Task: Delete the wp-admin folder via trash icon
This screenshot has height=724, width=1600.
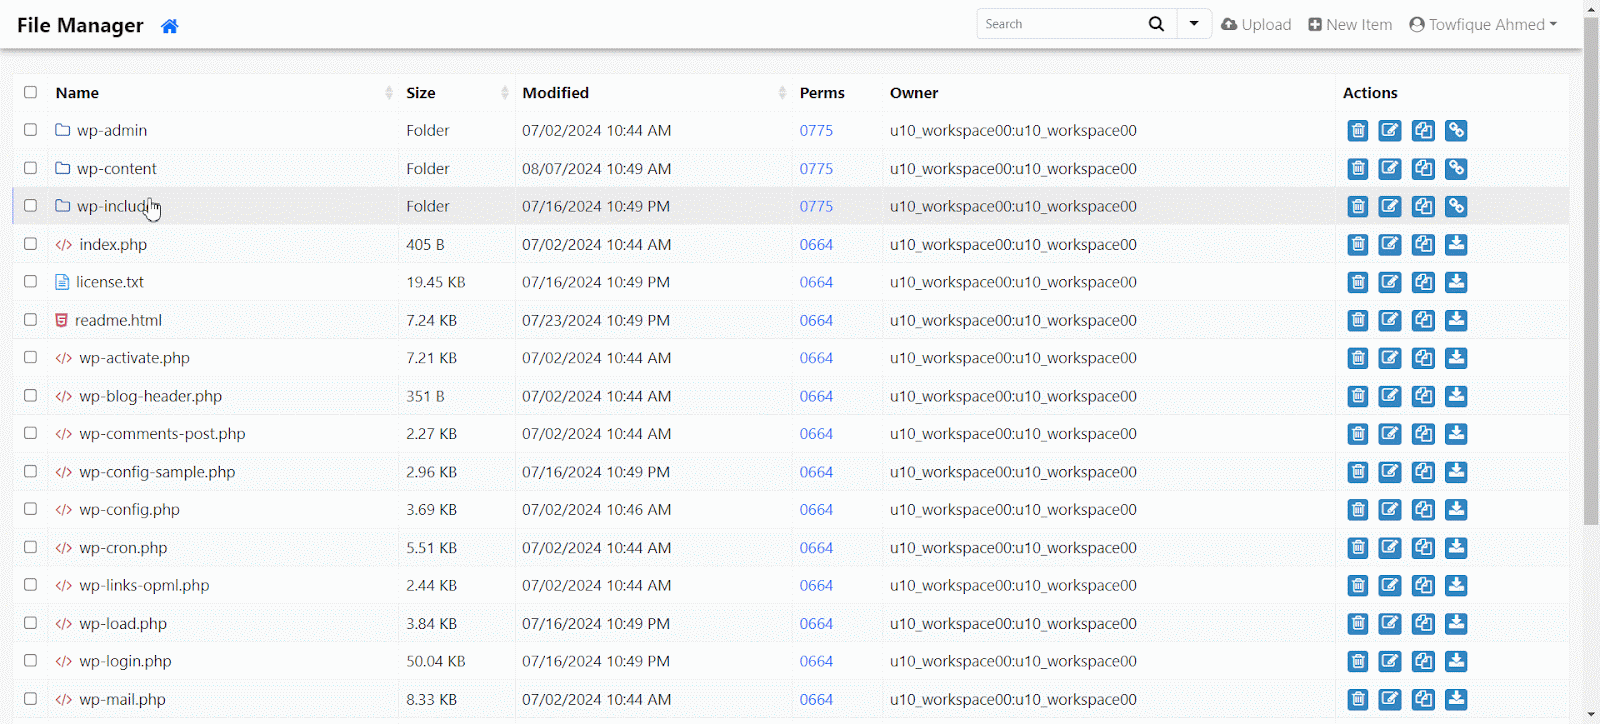Action: coord(1358,131)
